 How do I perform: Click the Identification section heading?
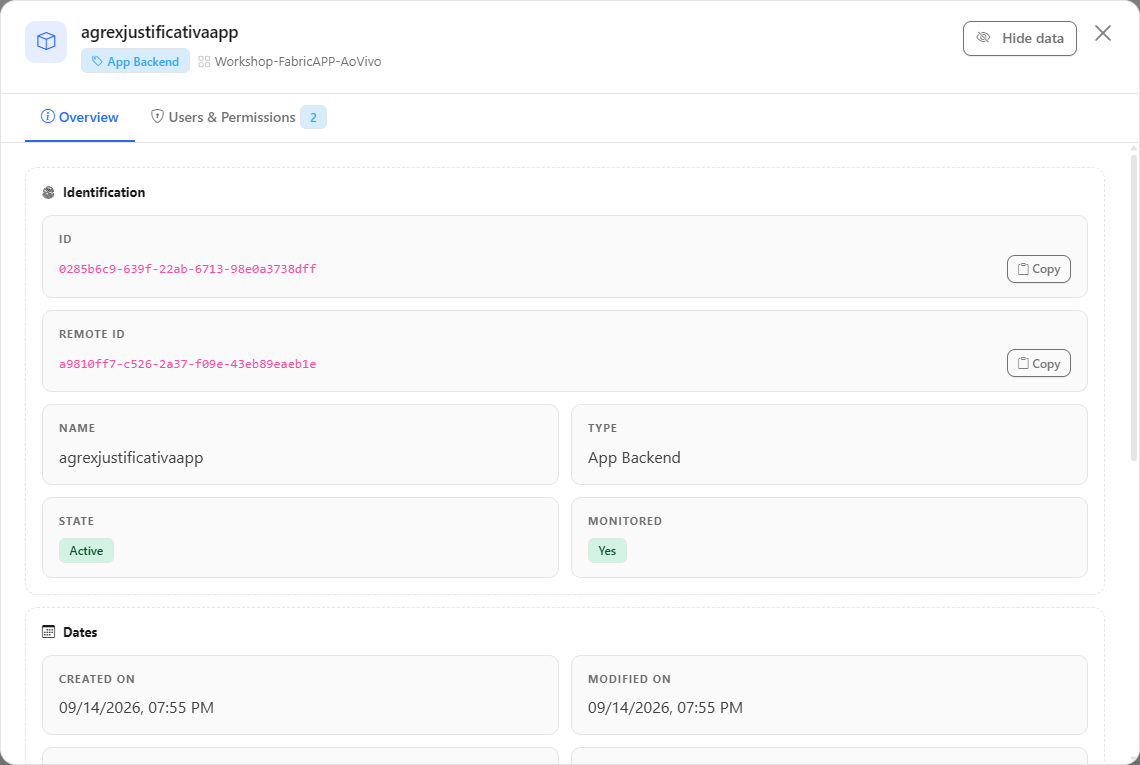coord(104,193)
